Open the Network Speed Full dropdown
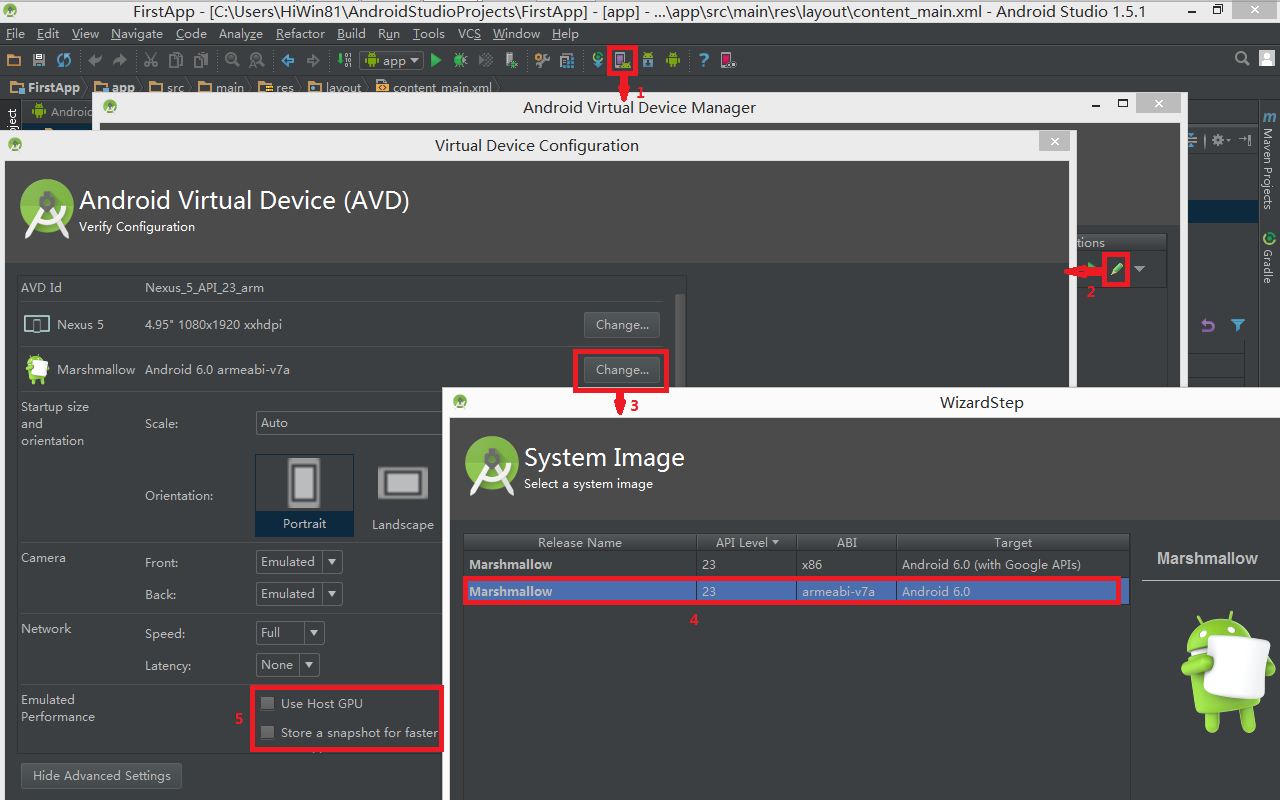 click(290, 633)
